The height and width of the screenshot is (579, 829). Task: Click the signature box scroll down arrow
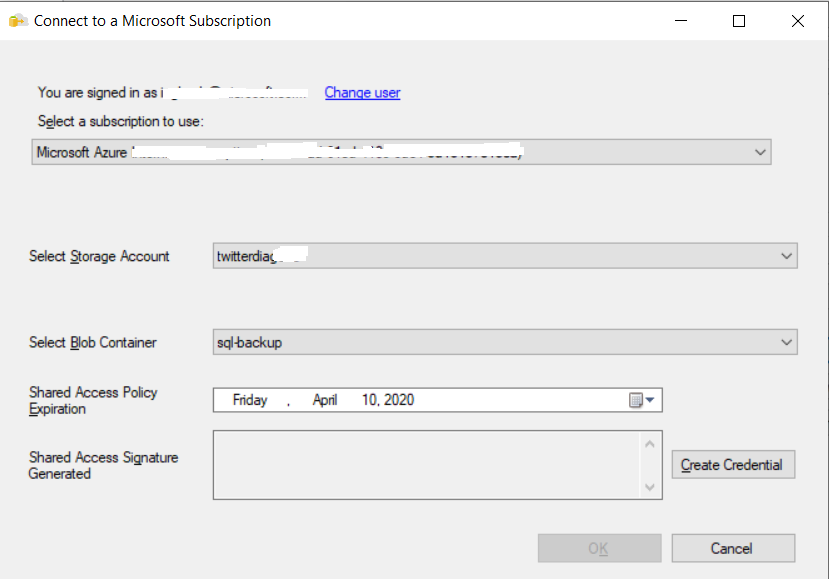click(650, 487)
